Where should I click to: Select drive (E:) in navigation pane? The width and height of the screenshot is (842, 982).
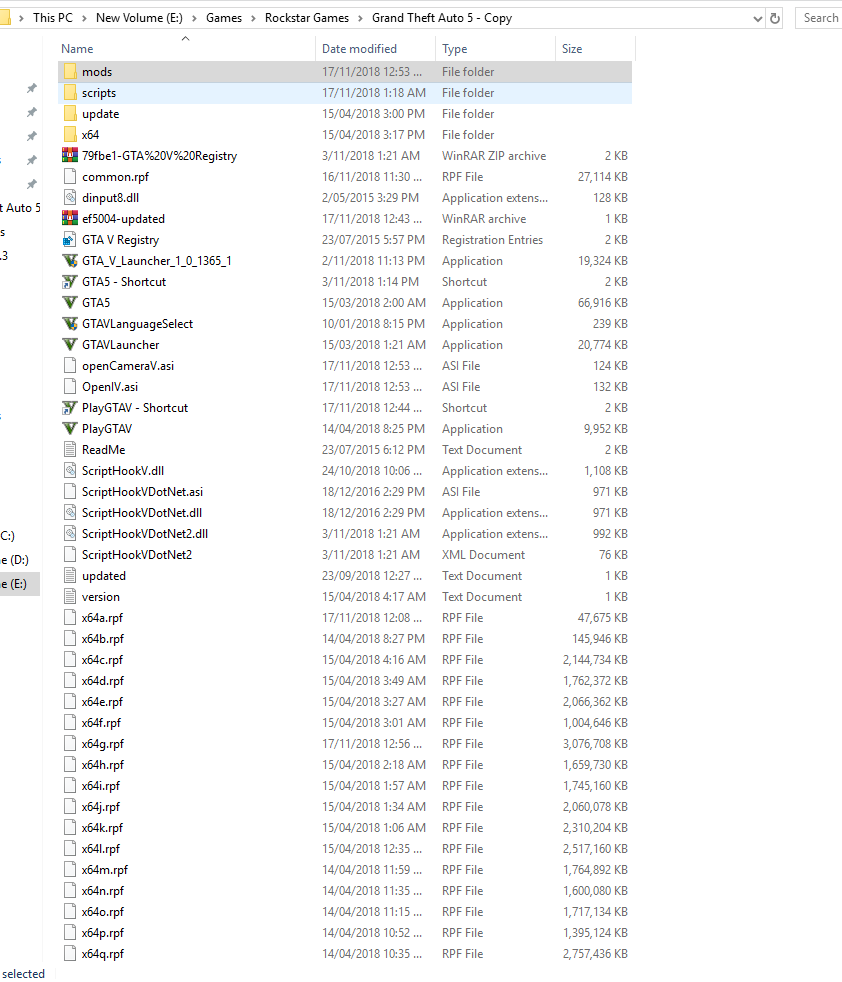[19, 584]
